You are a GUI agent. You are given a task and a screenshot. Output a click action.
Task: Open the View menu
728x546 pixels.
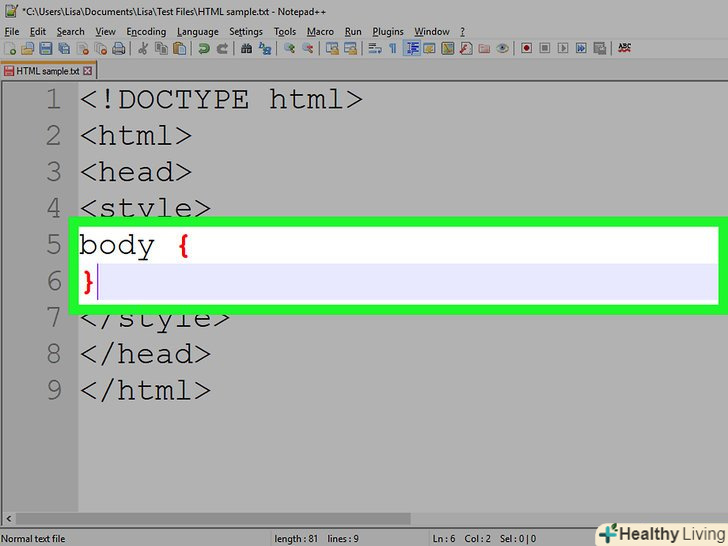click(105, 32)
